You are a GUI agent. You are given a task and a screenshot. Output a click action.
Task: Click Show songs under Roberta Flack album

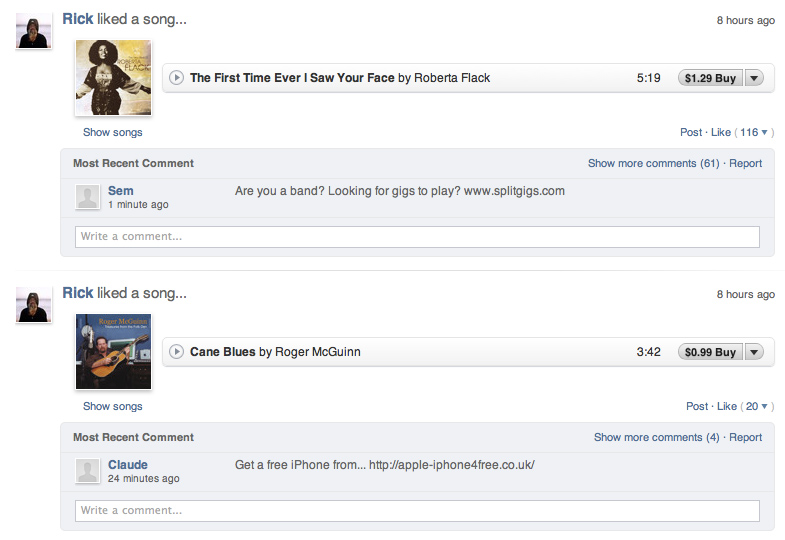pos(113,133)
